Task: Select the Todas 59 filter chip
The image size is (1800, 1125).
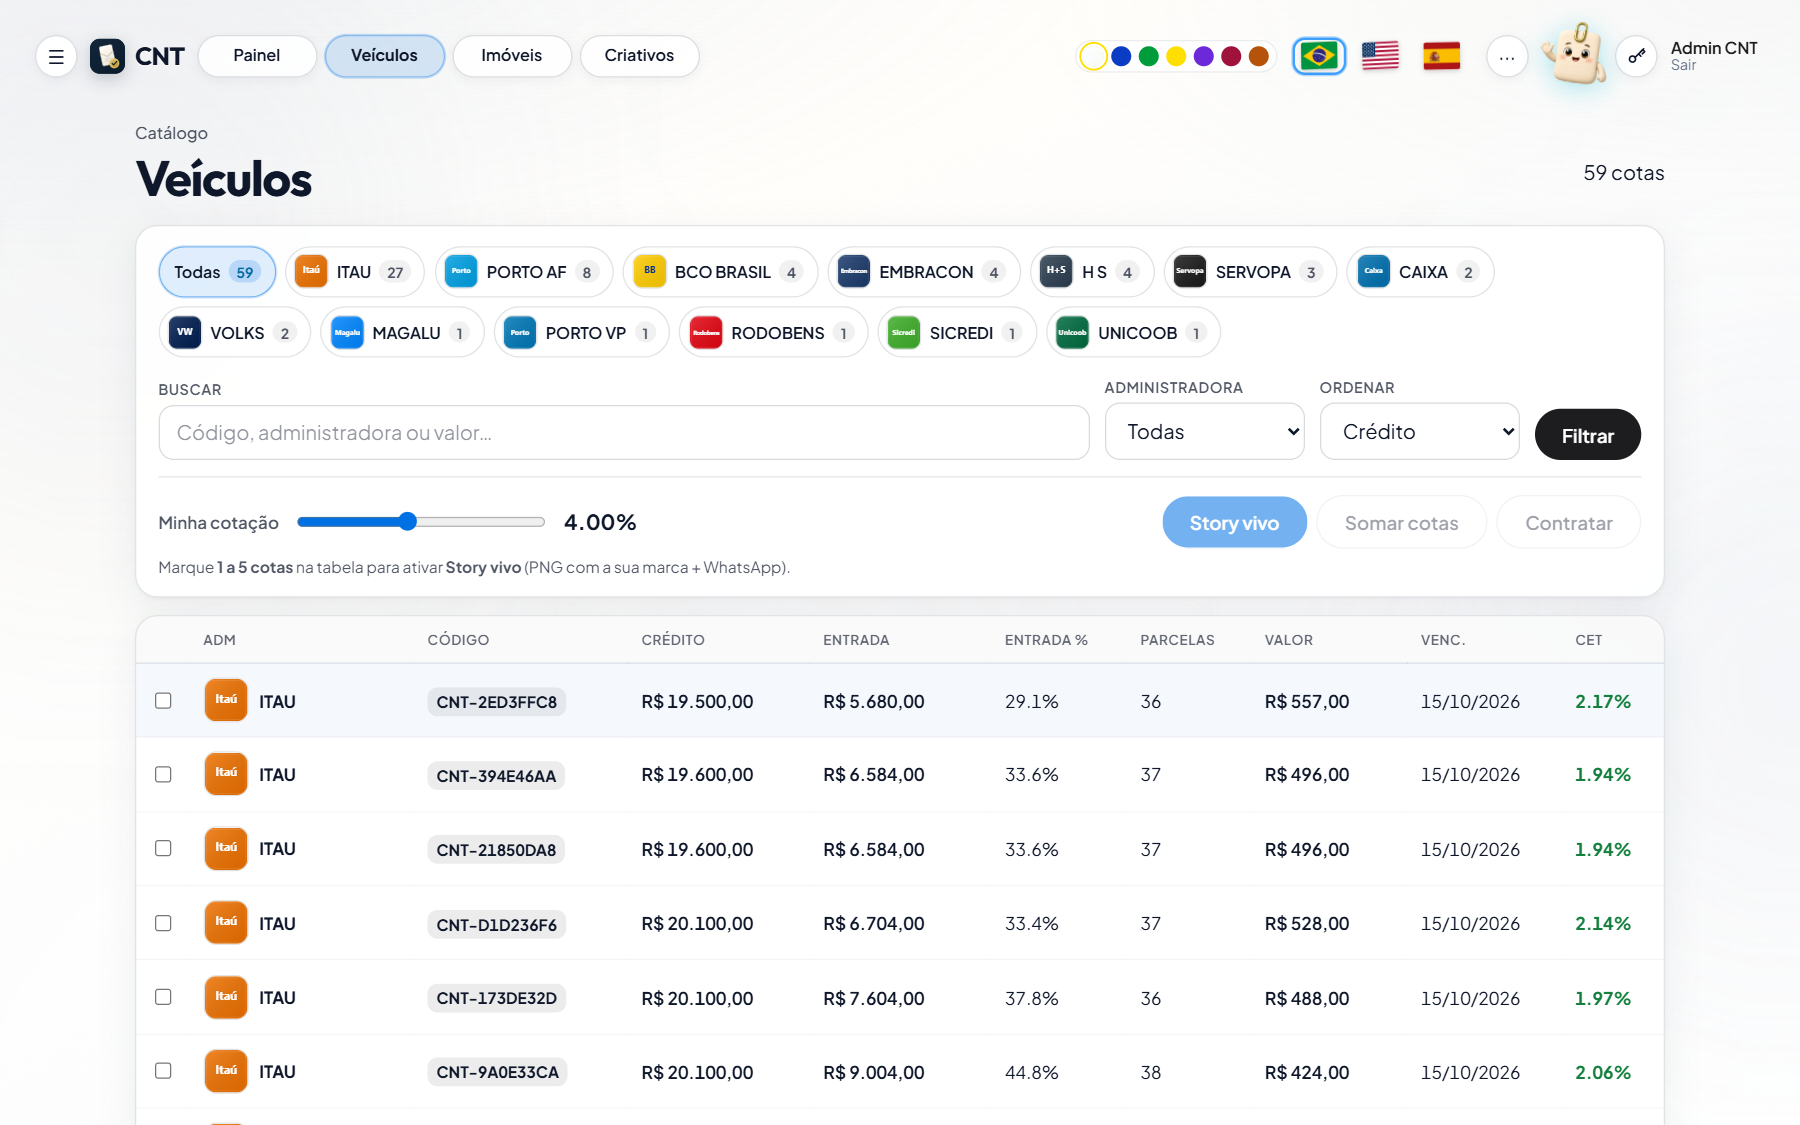Action: point(217,272)
